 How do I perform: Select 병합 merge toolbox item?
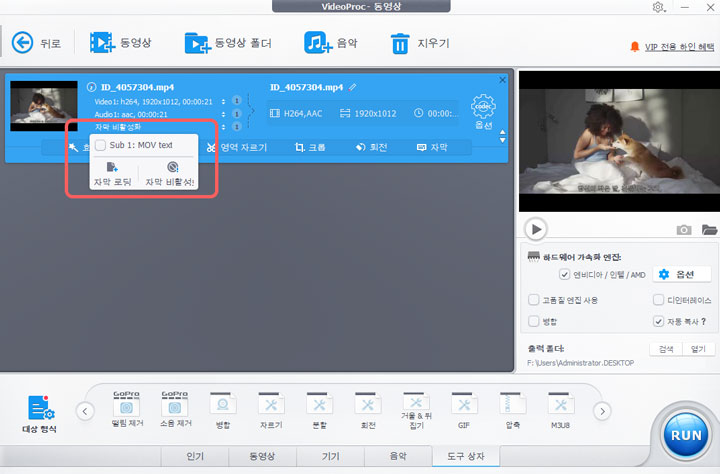click(x=223, y=411)
